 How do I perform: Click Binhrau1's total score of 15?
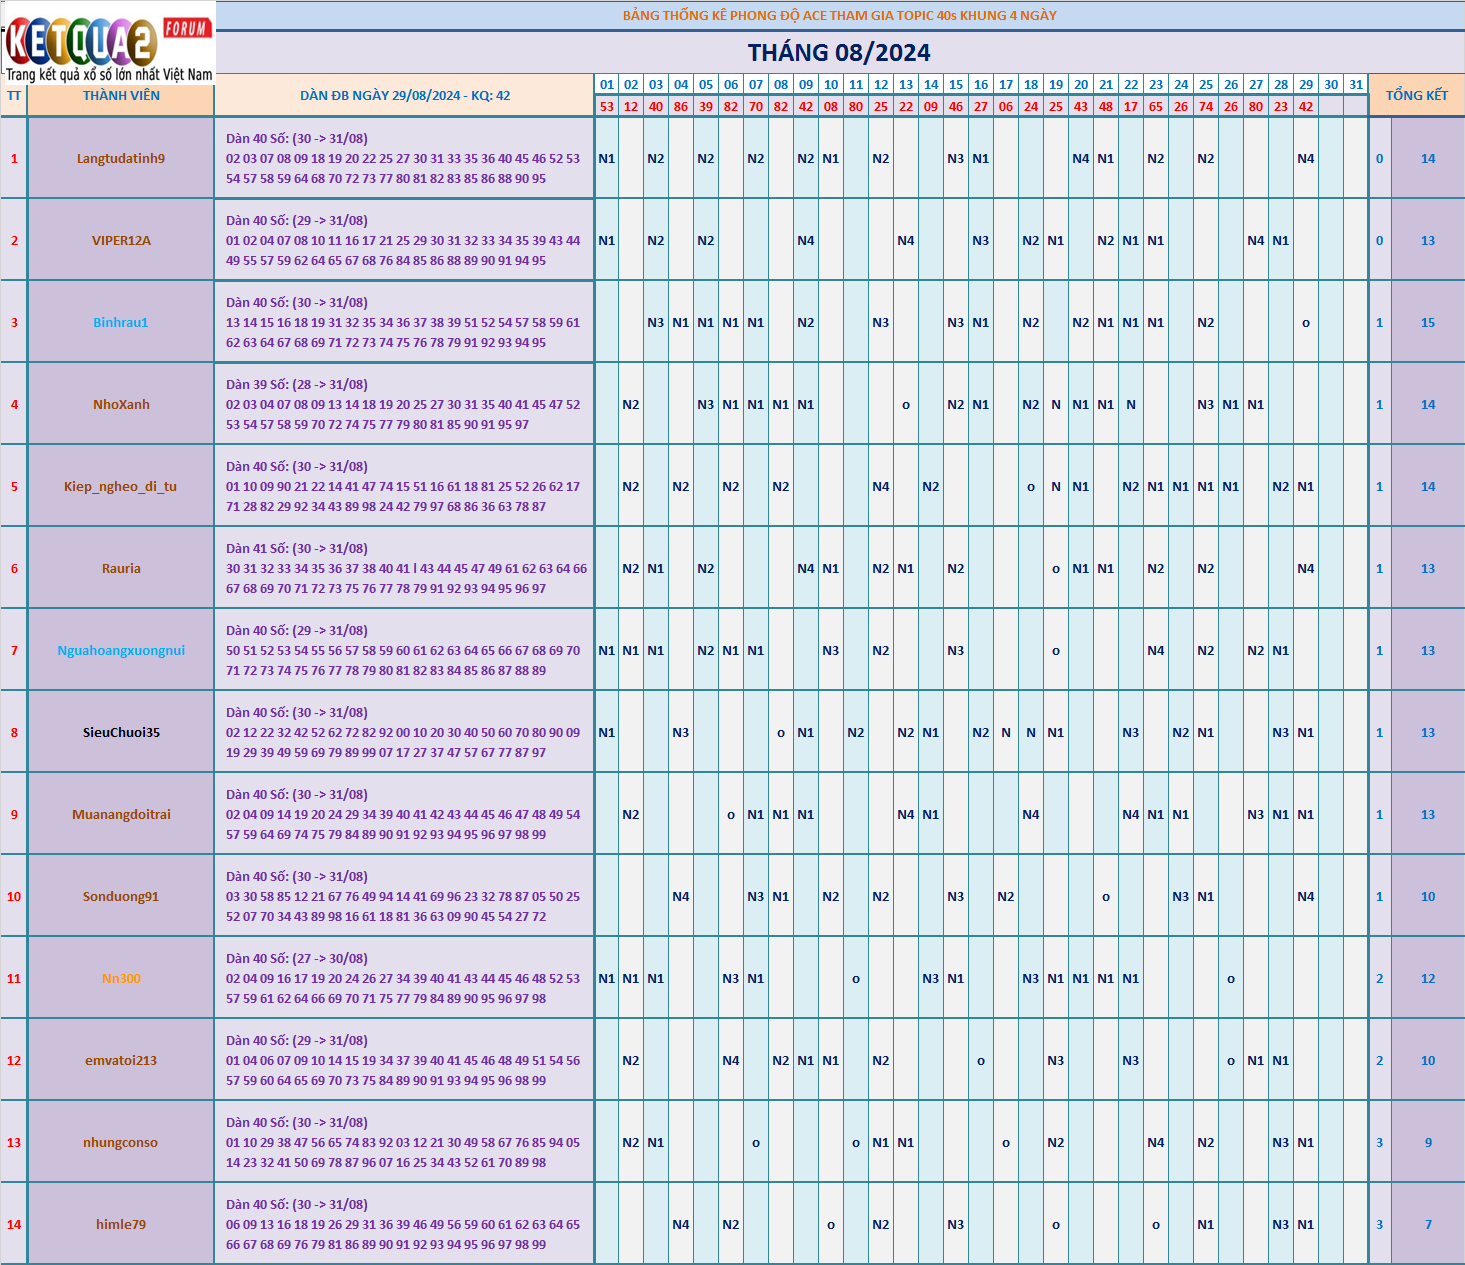tap(1428, 322)
